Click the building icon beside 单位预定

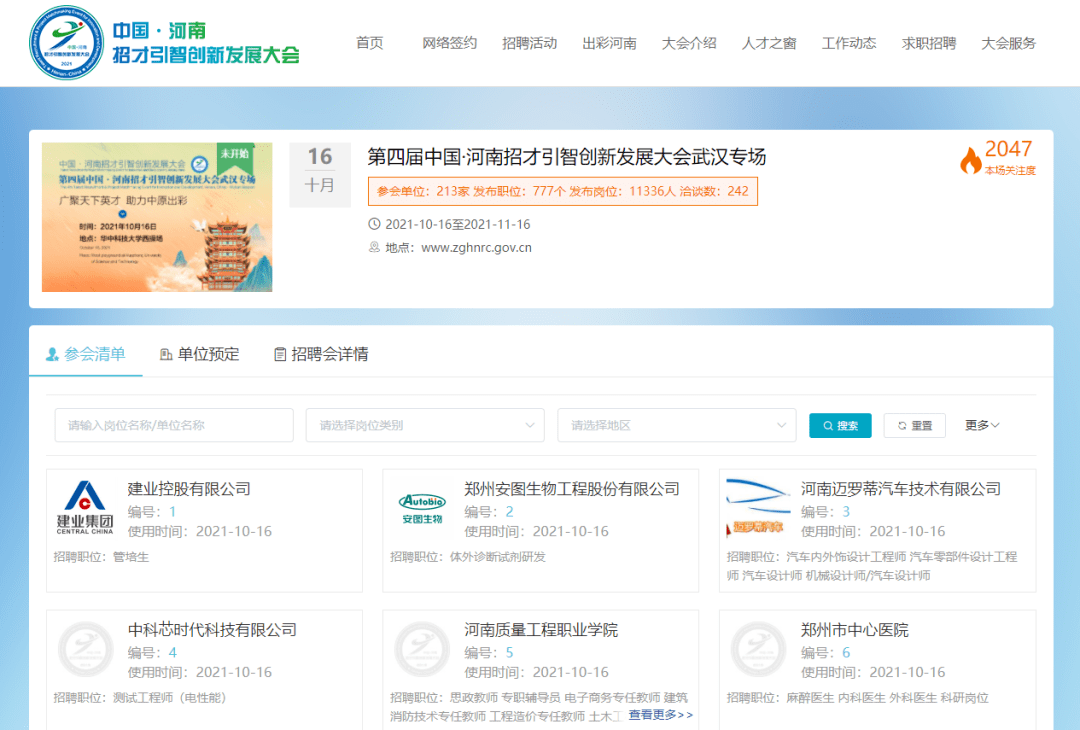166,355
